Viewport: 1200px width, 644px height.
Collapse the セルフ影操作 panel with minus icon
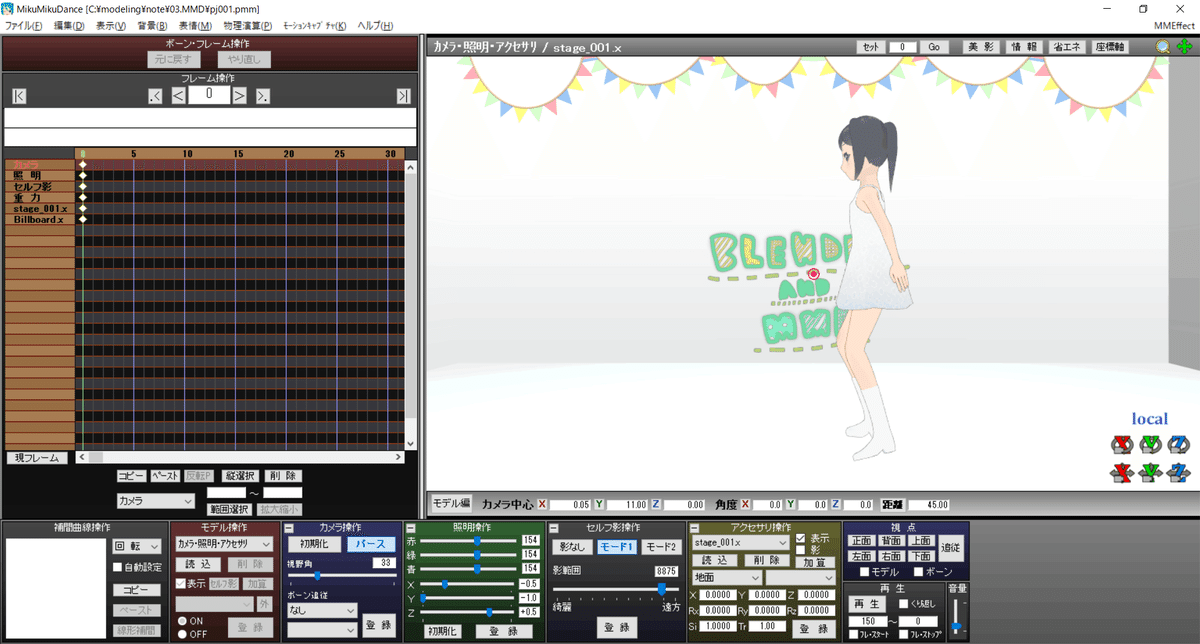[553, 528]
